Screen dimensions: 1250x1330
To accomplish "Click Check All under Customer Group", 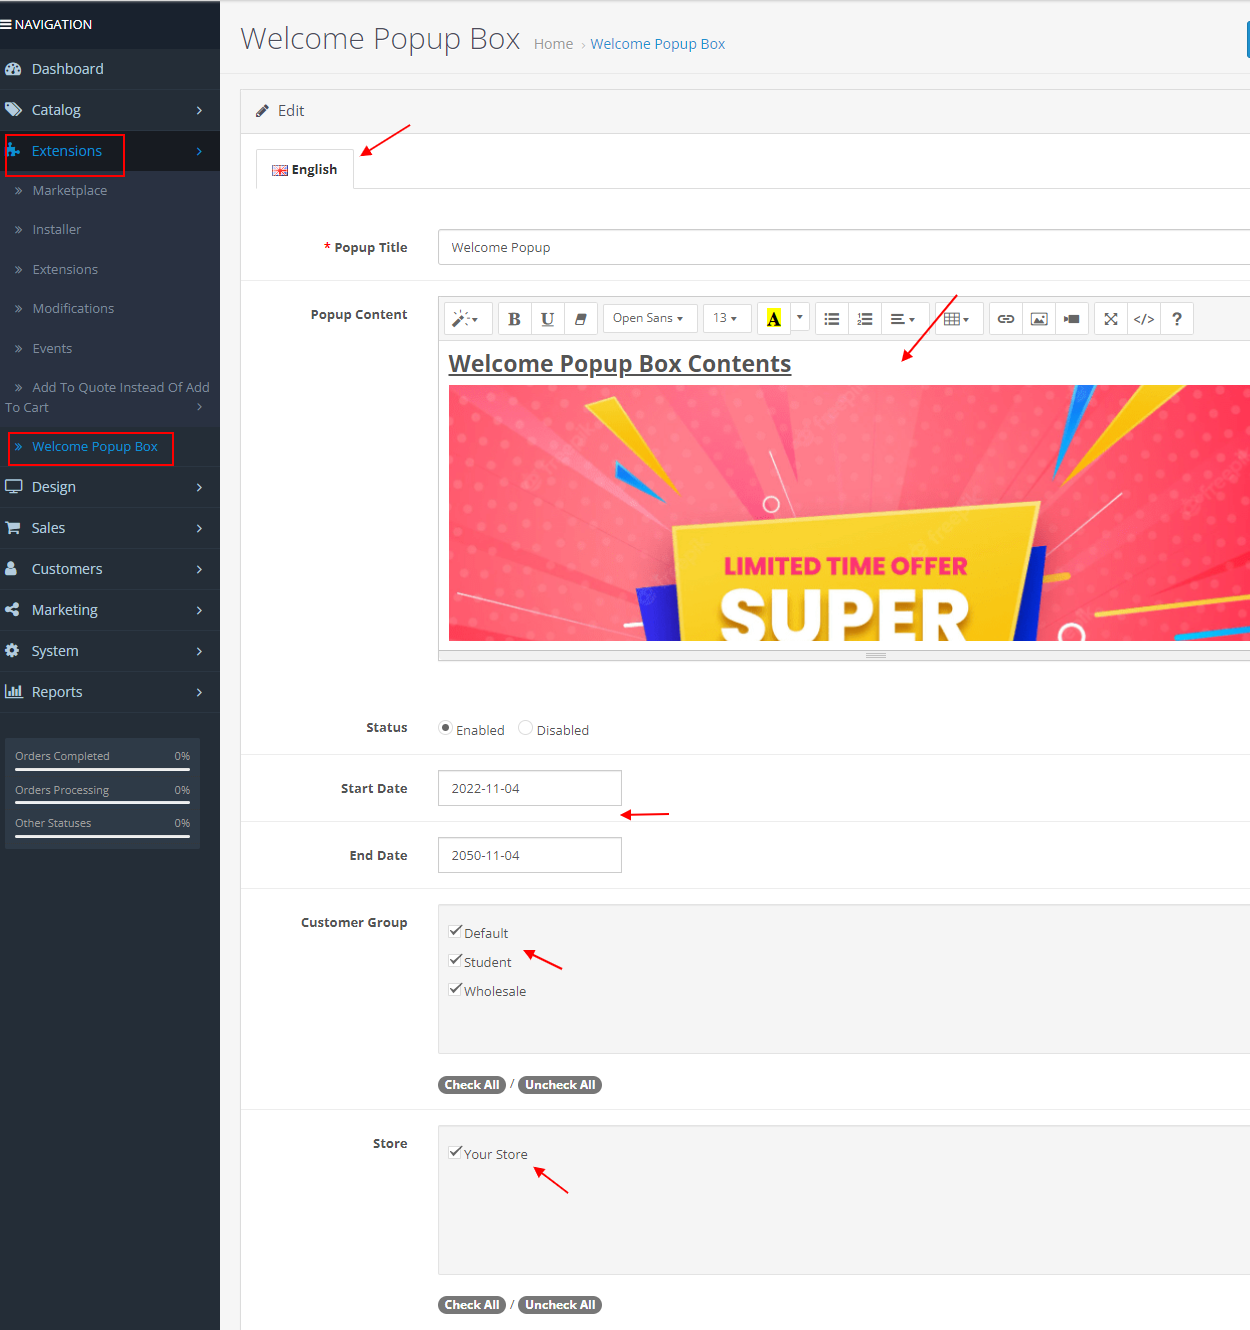I will pos(471,1084).
